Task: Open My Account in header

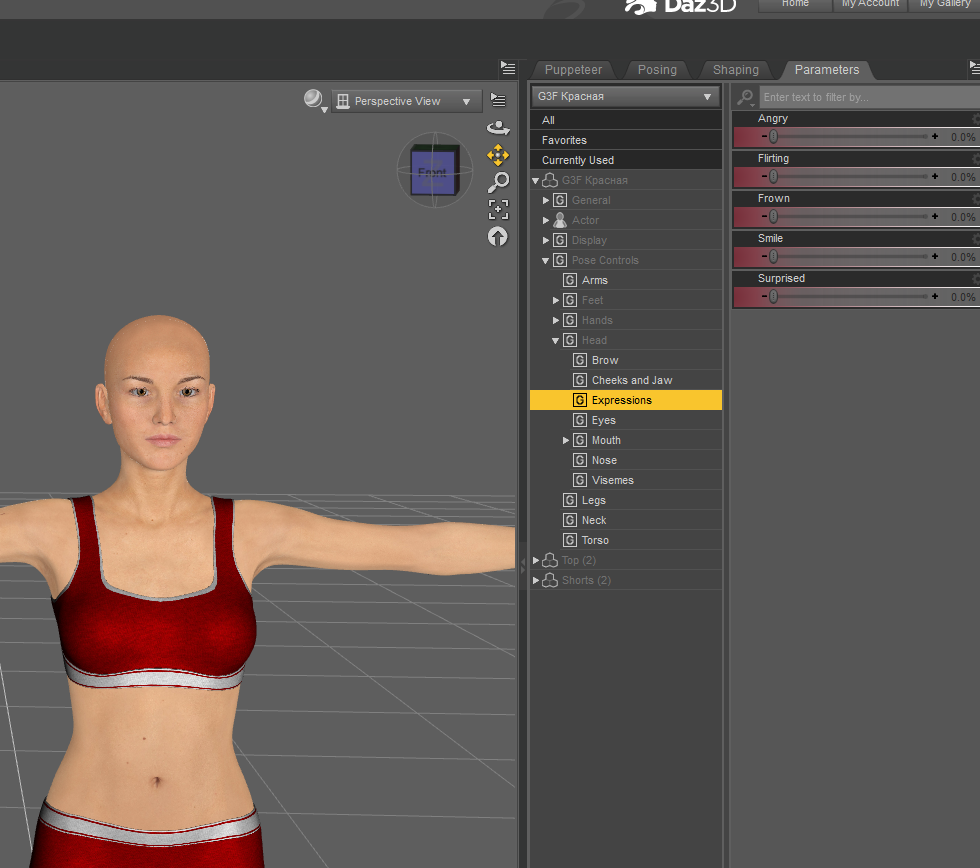Action: 870,4
